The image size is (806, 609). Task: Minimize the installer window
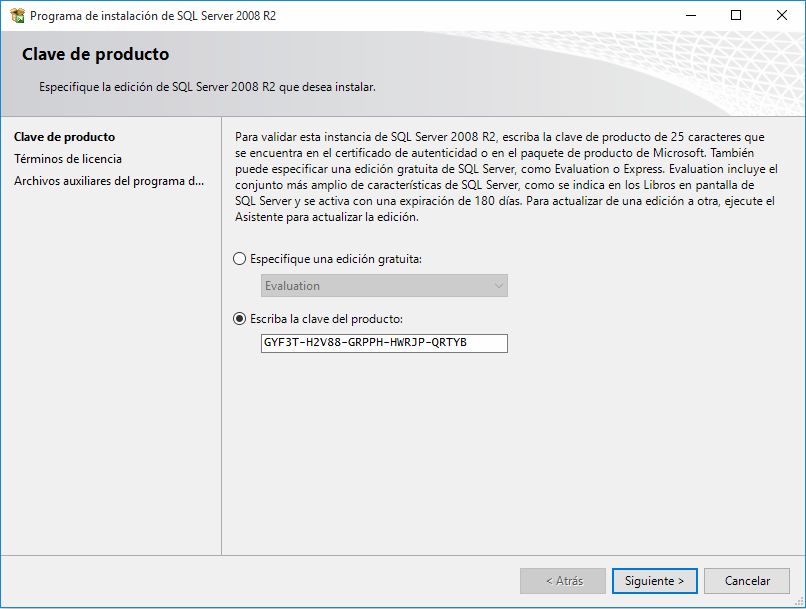[x=691, y=15]
